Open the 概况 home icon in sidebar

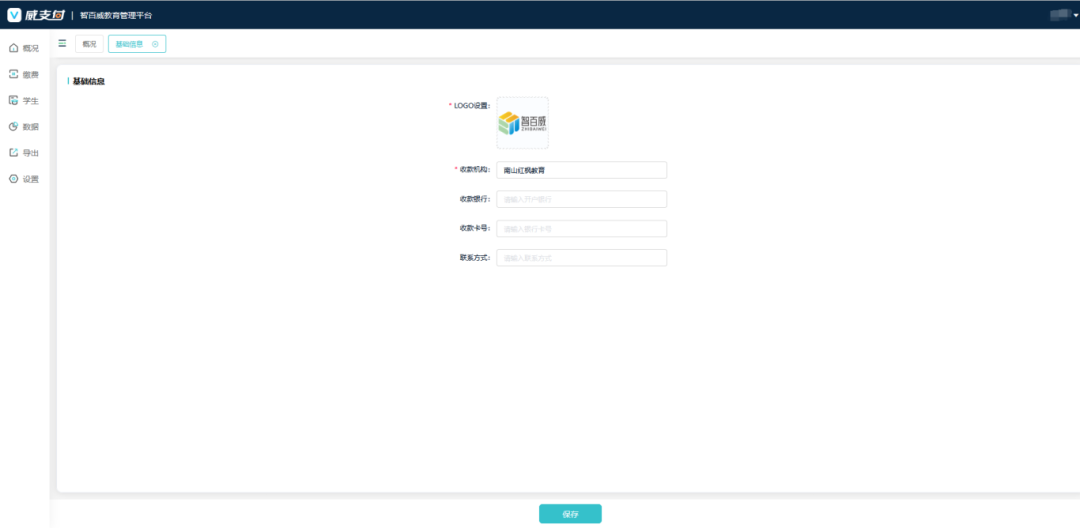click(x=13, y=48)
